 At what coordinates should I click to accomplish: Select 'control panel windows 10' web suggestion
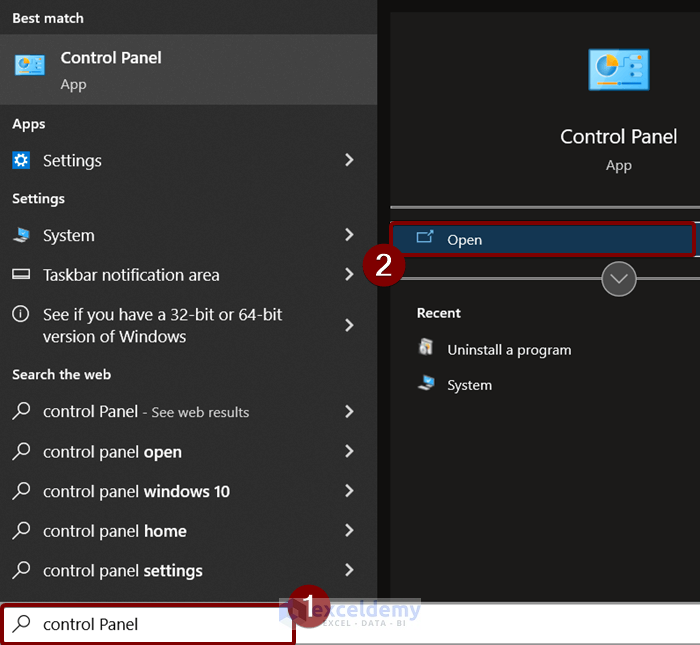pos(188,491)
